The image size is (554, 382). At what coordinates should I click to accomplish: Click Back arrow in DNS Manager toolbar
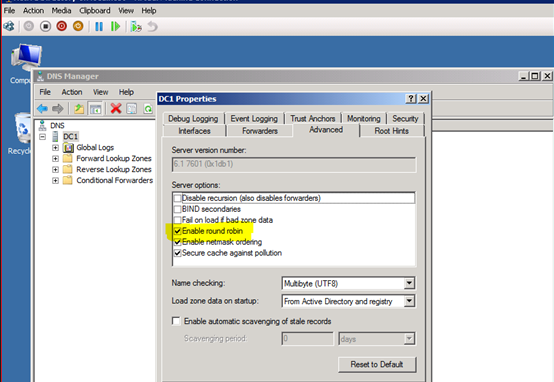point(42,108)
